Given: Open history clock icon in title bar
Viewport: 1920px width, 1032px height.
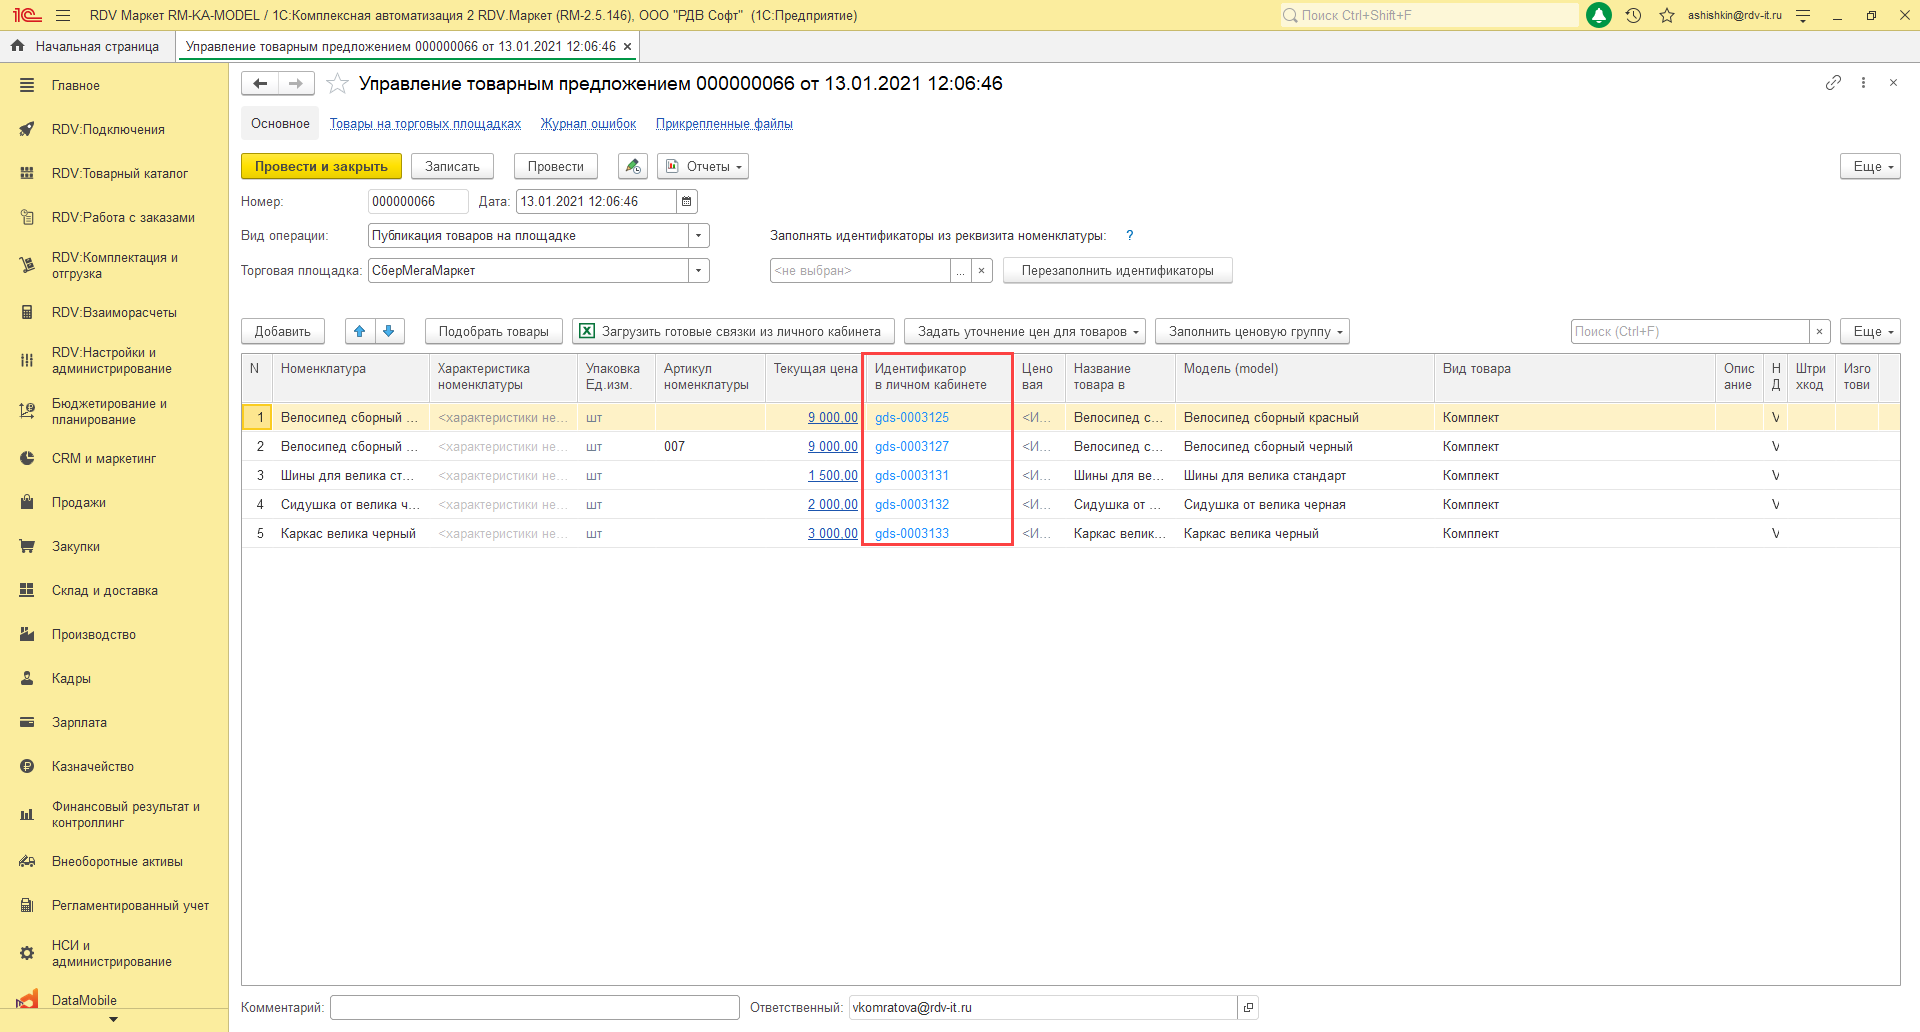Looking at the screenshot, I should click(1633, 15).
